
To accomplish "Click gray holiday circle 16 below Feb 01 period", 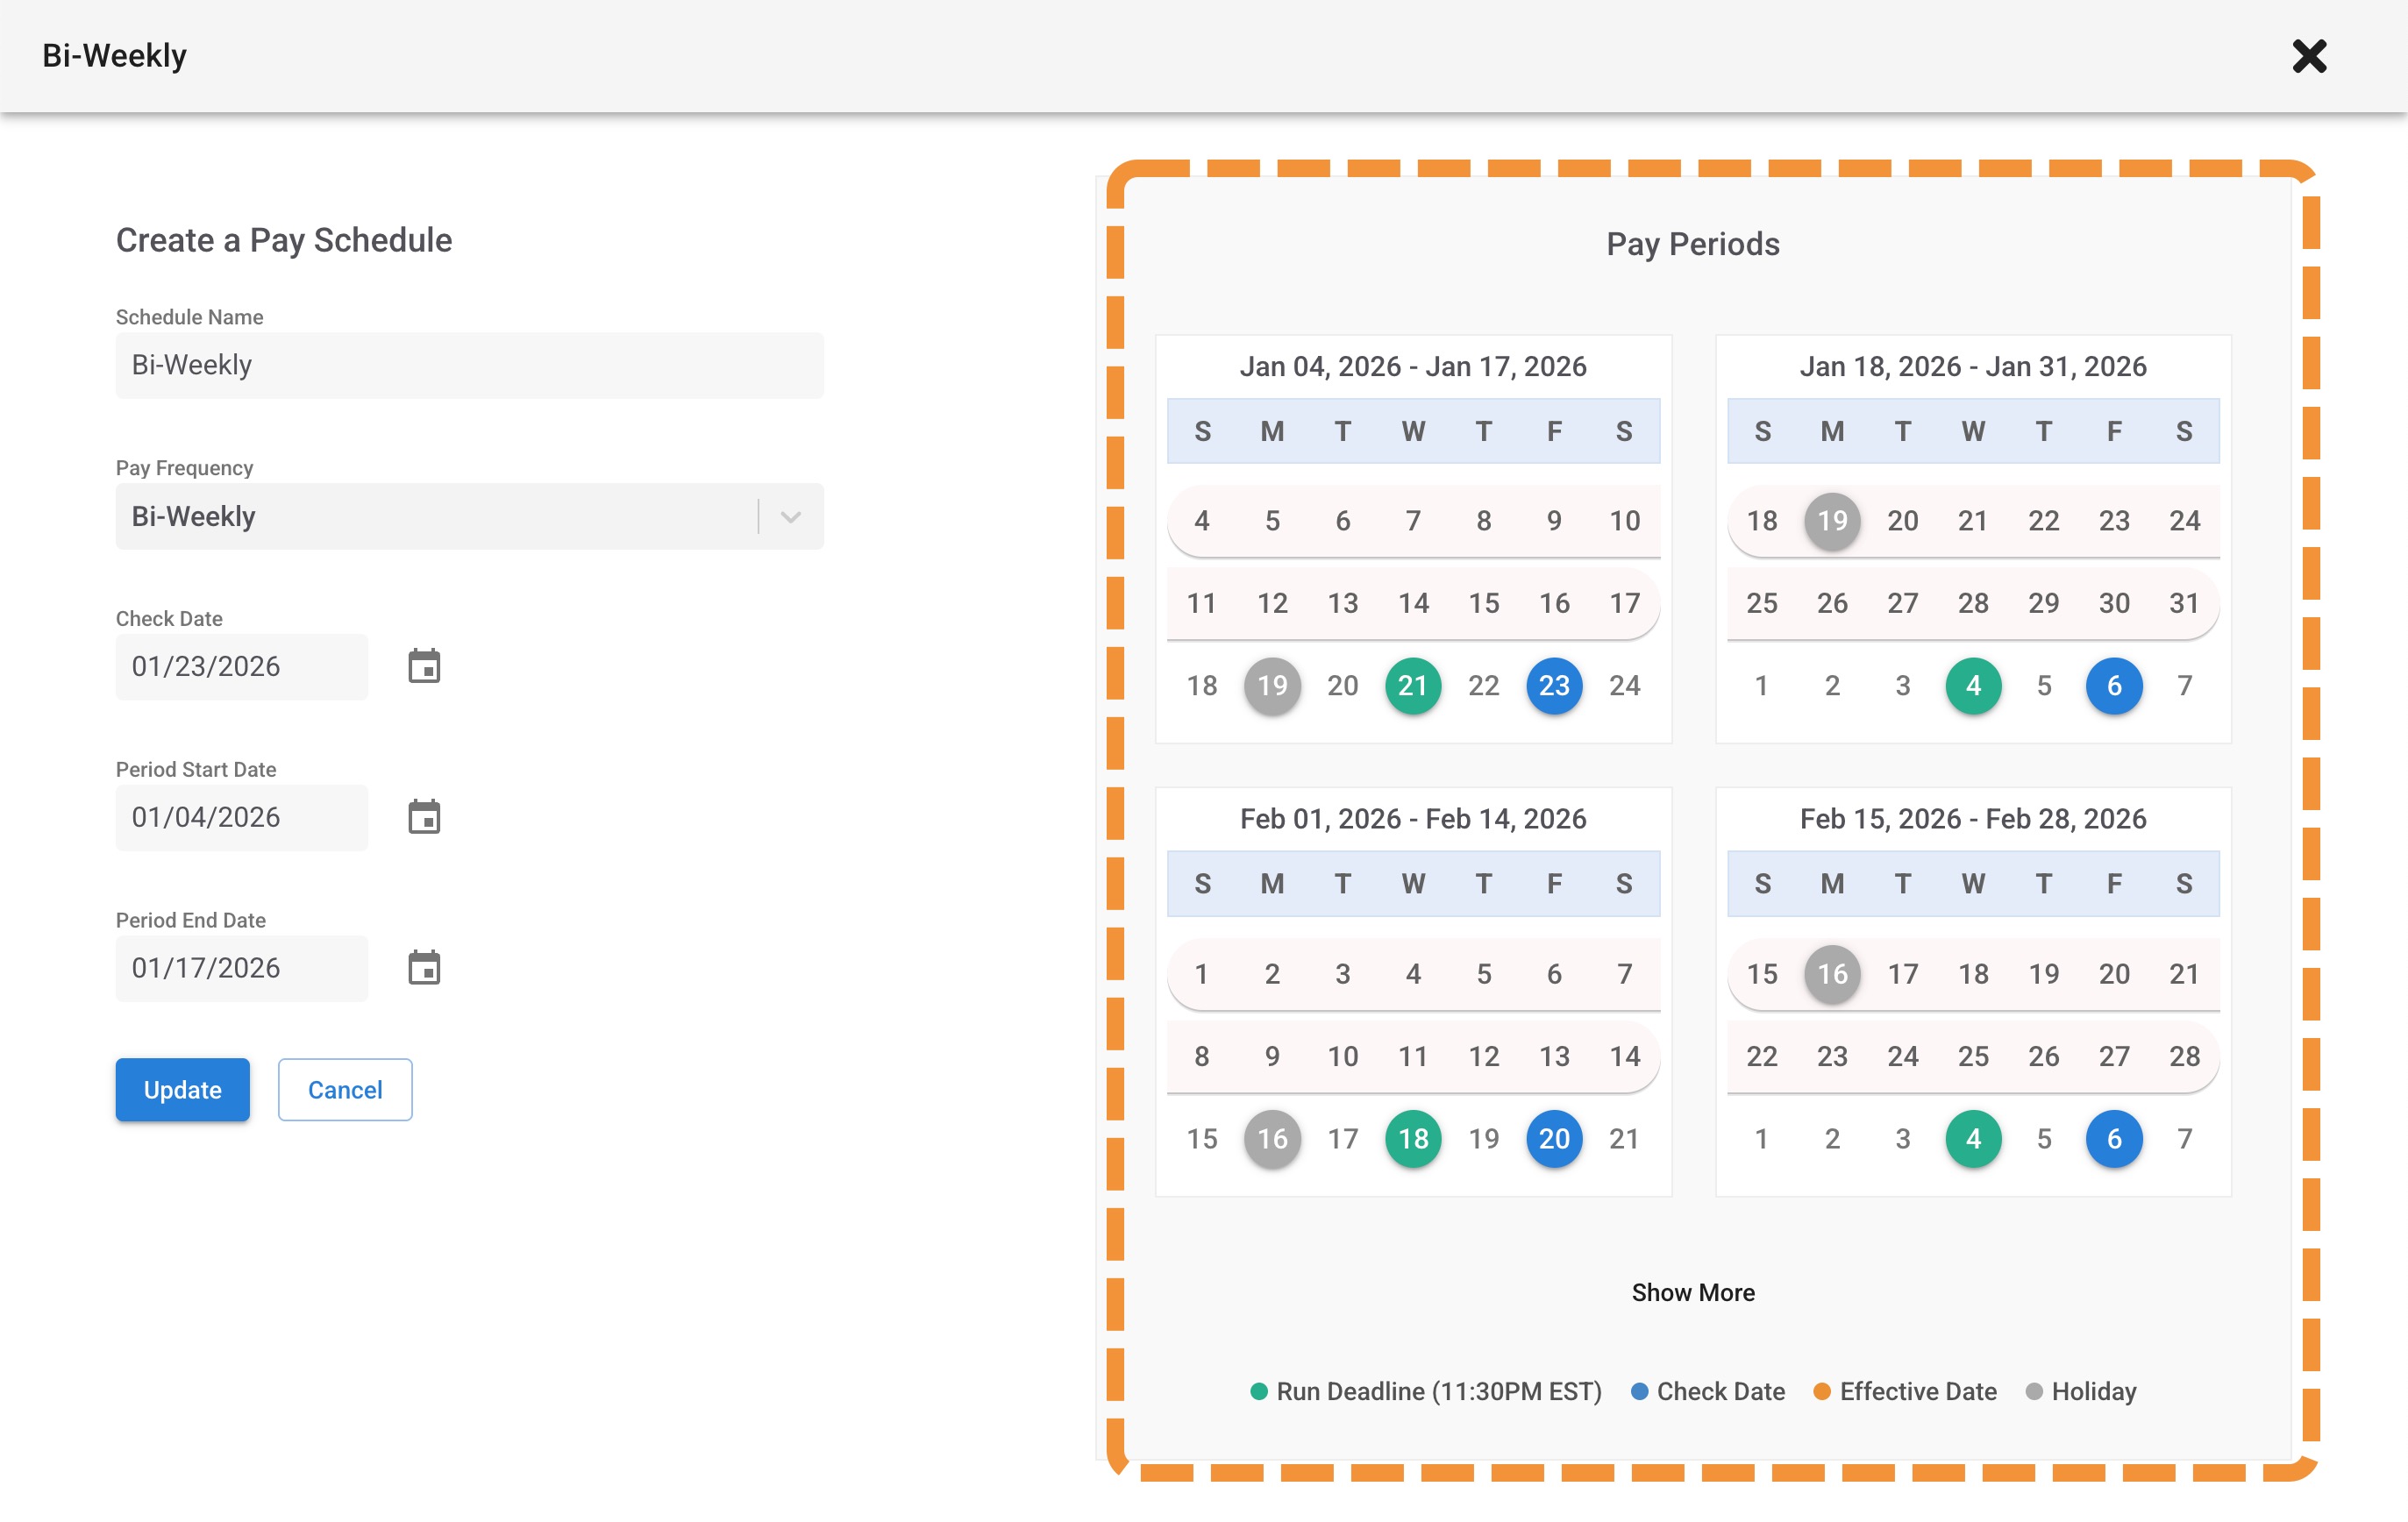I will click(1272, 1138).
